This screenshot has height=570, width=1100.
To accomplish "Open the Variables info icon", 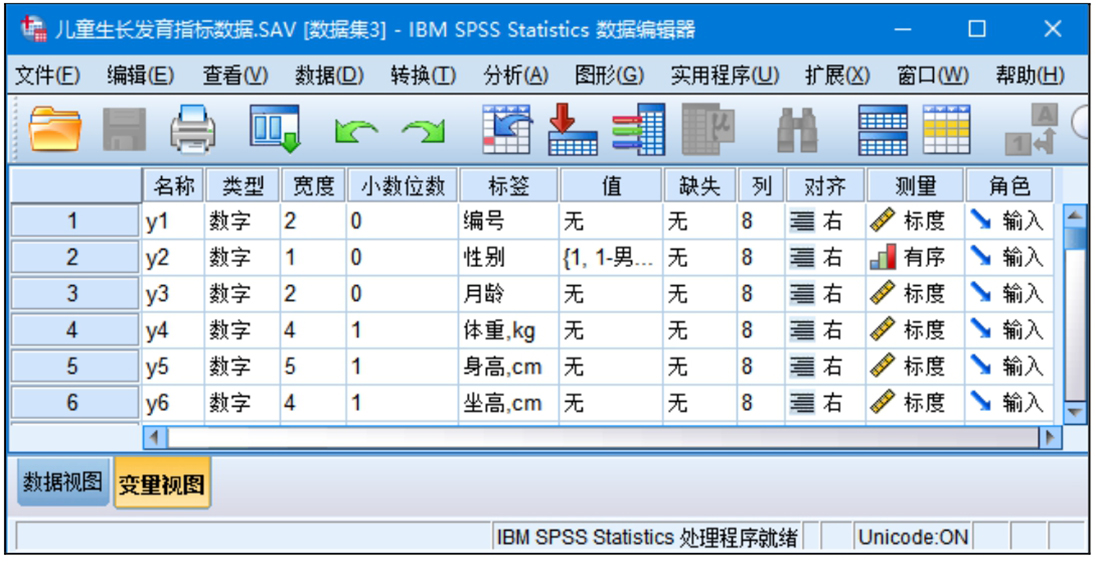I will pos(639,129).
